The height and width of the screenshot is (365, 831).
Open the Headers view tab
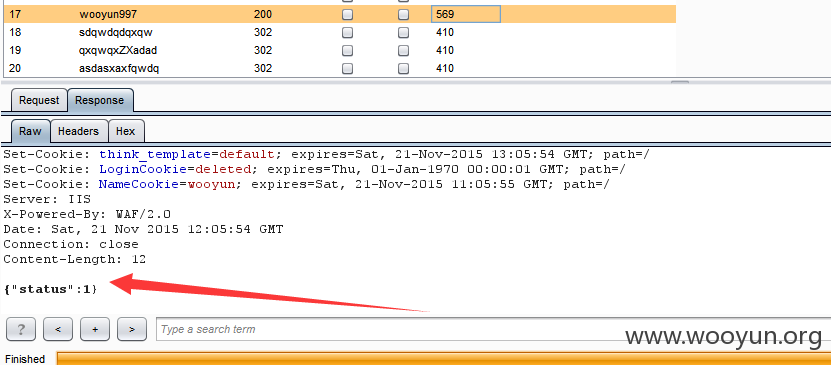click(78, 131)
